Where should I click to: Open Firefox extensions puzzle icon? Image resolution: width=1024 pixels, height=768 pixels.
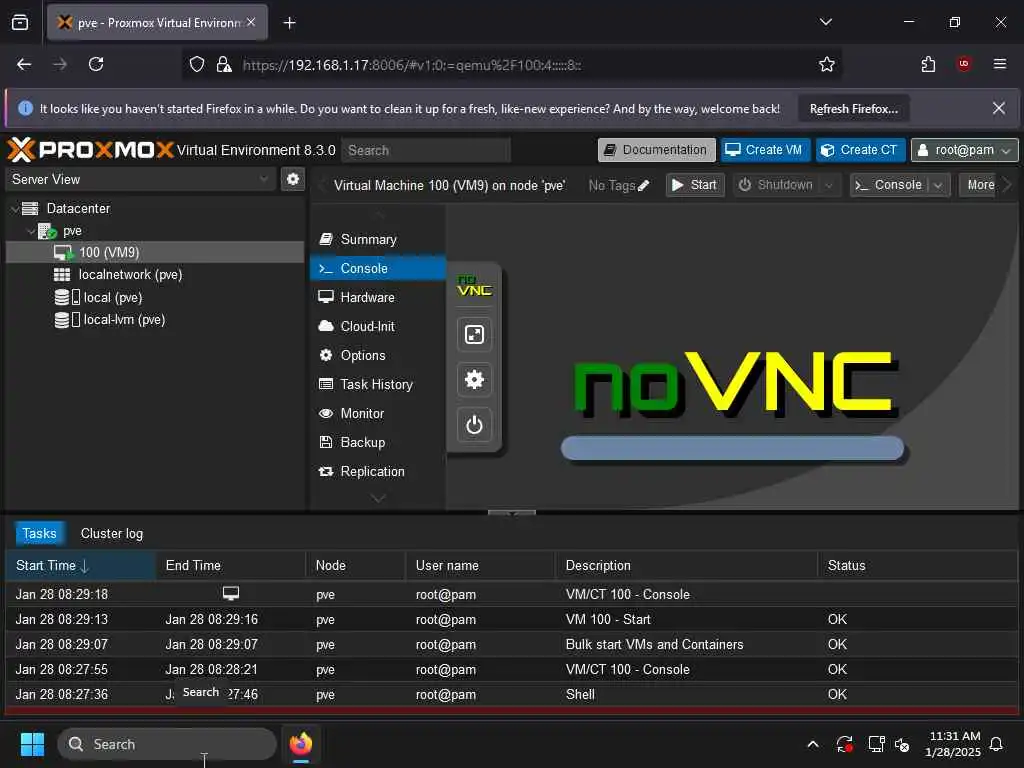point(928,64)
